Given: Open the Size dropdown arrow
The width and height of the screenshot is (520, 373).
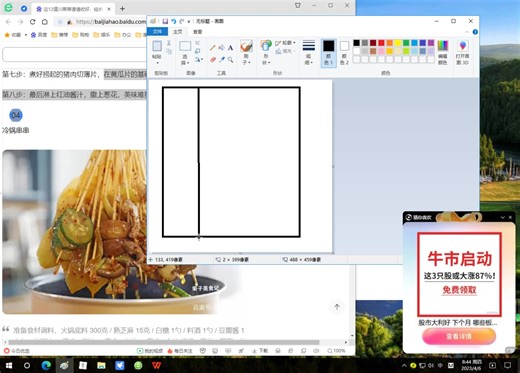Looking at the screenshot, I should 311,62.
